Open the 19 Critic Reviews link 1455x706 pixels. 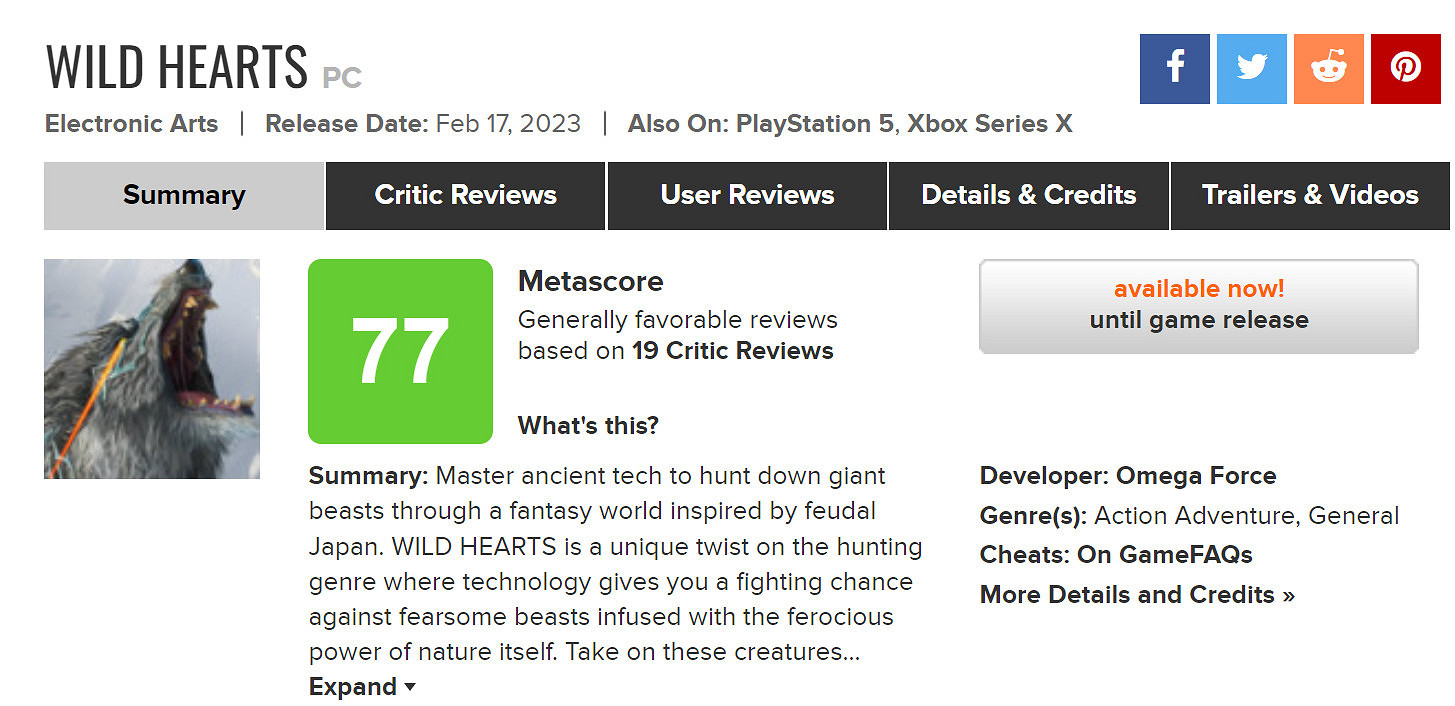pyautogui.click(x=732, y=351)
